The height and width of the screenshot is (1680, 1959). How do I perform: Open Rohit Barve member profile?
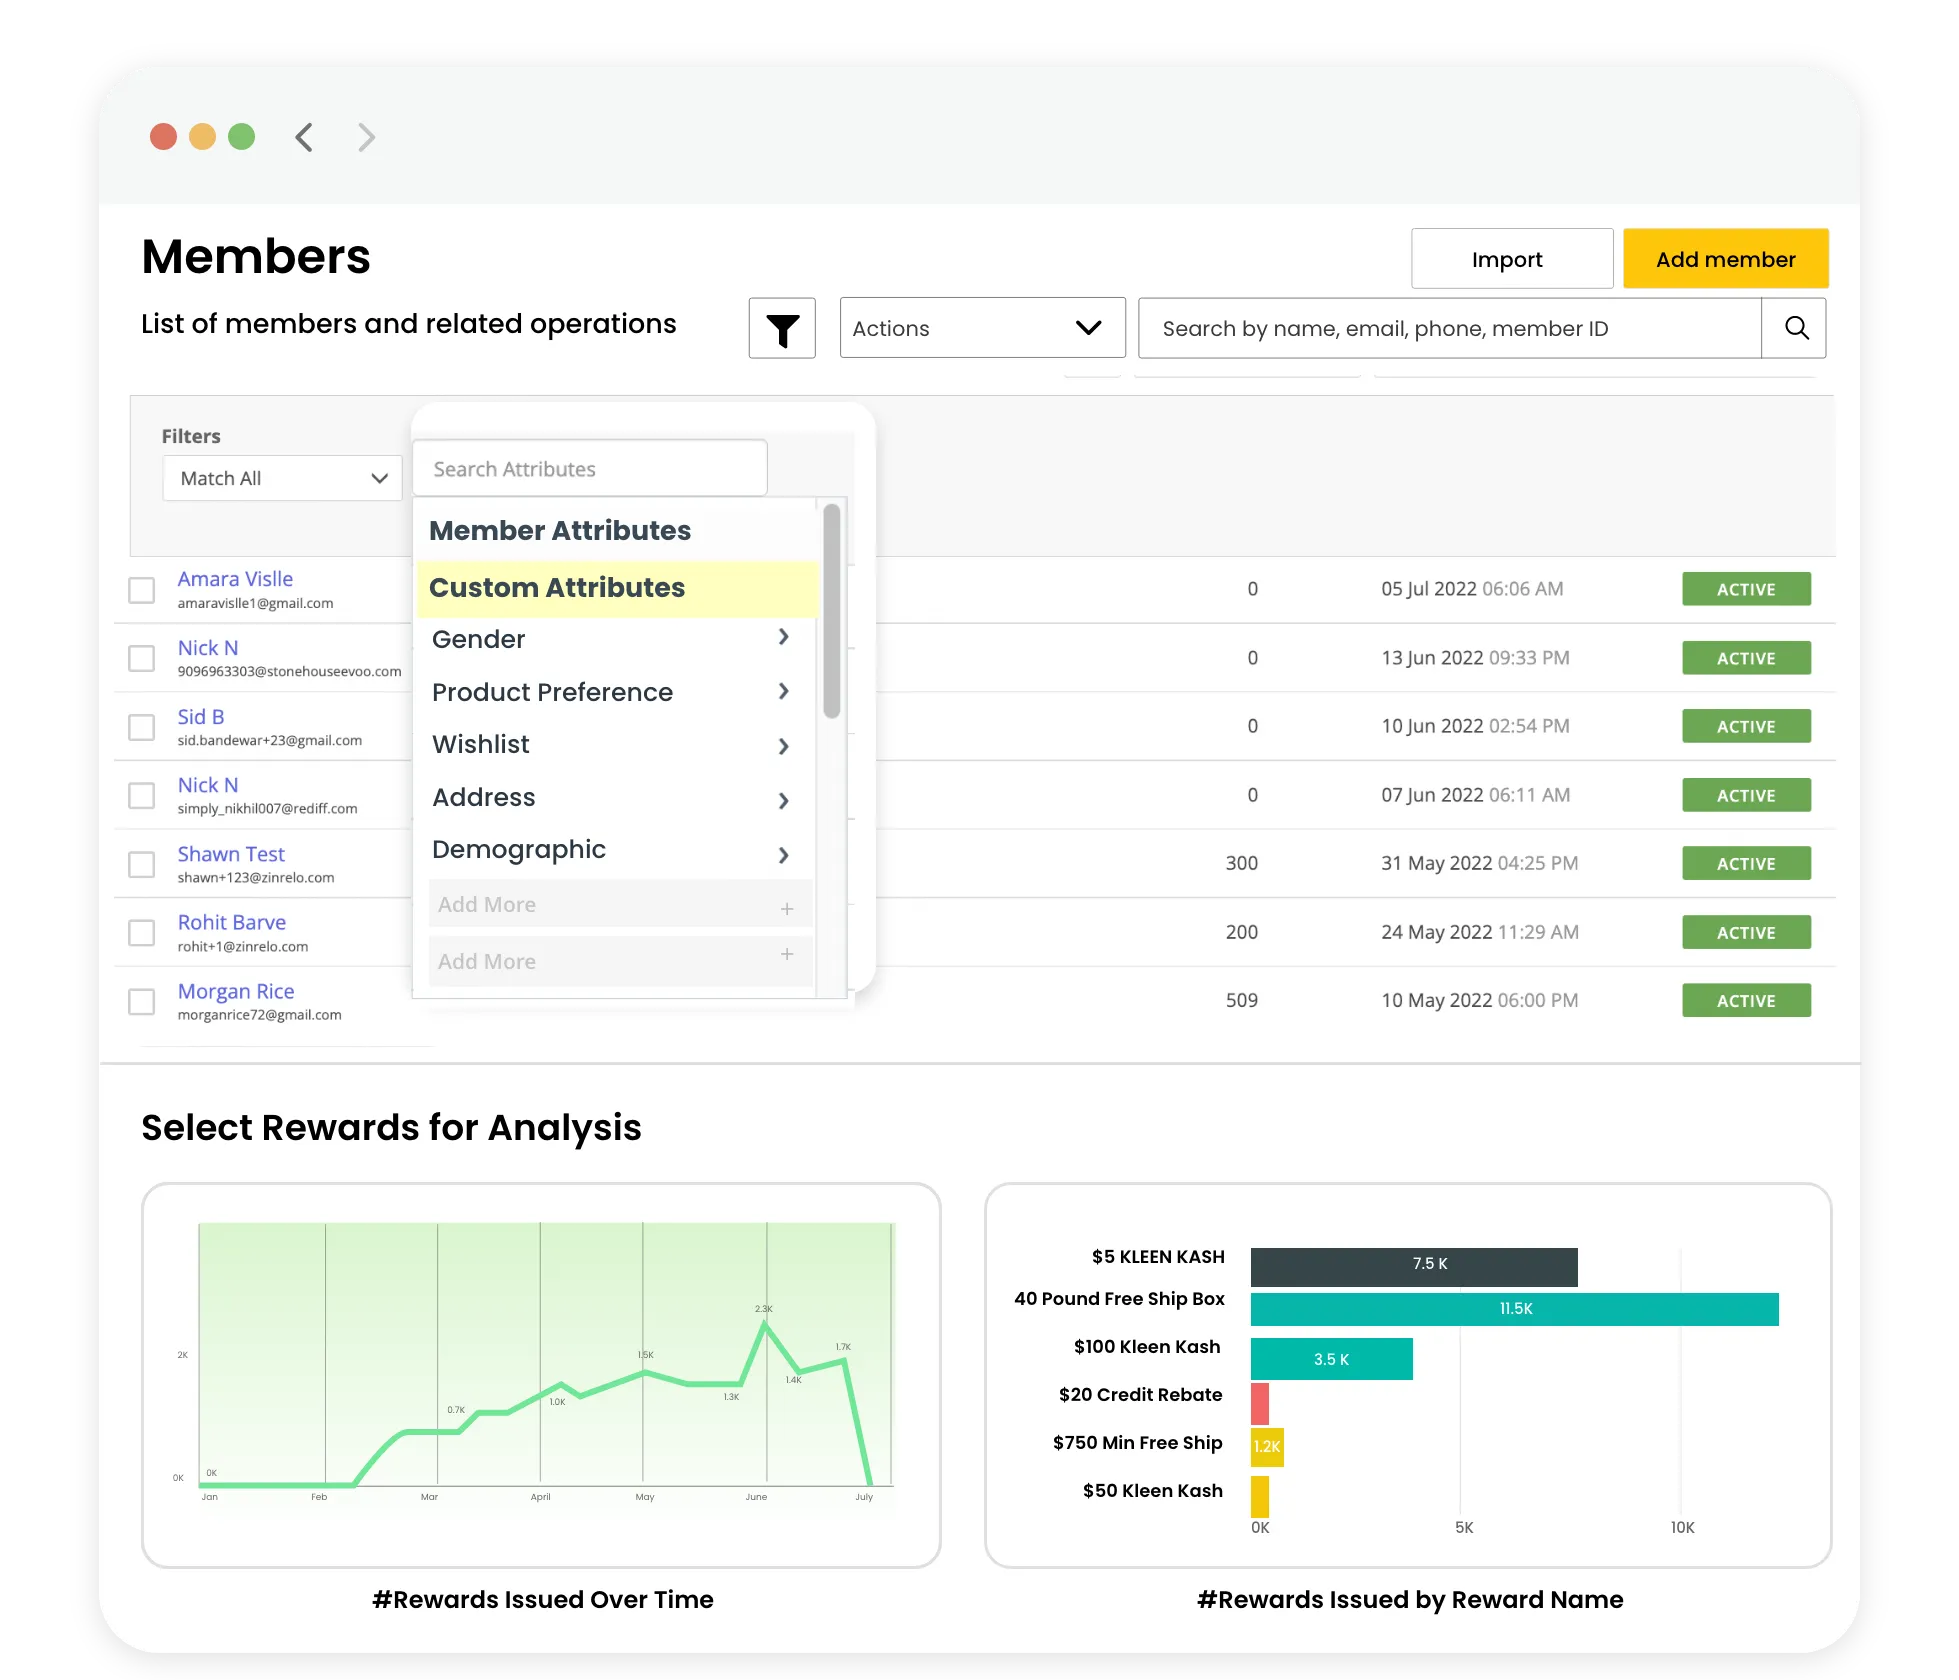coord(232,922)
